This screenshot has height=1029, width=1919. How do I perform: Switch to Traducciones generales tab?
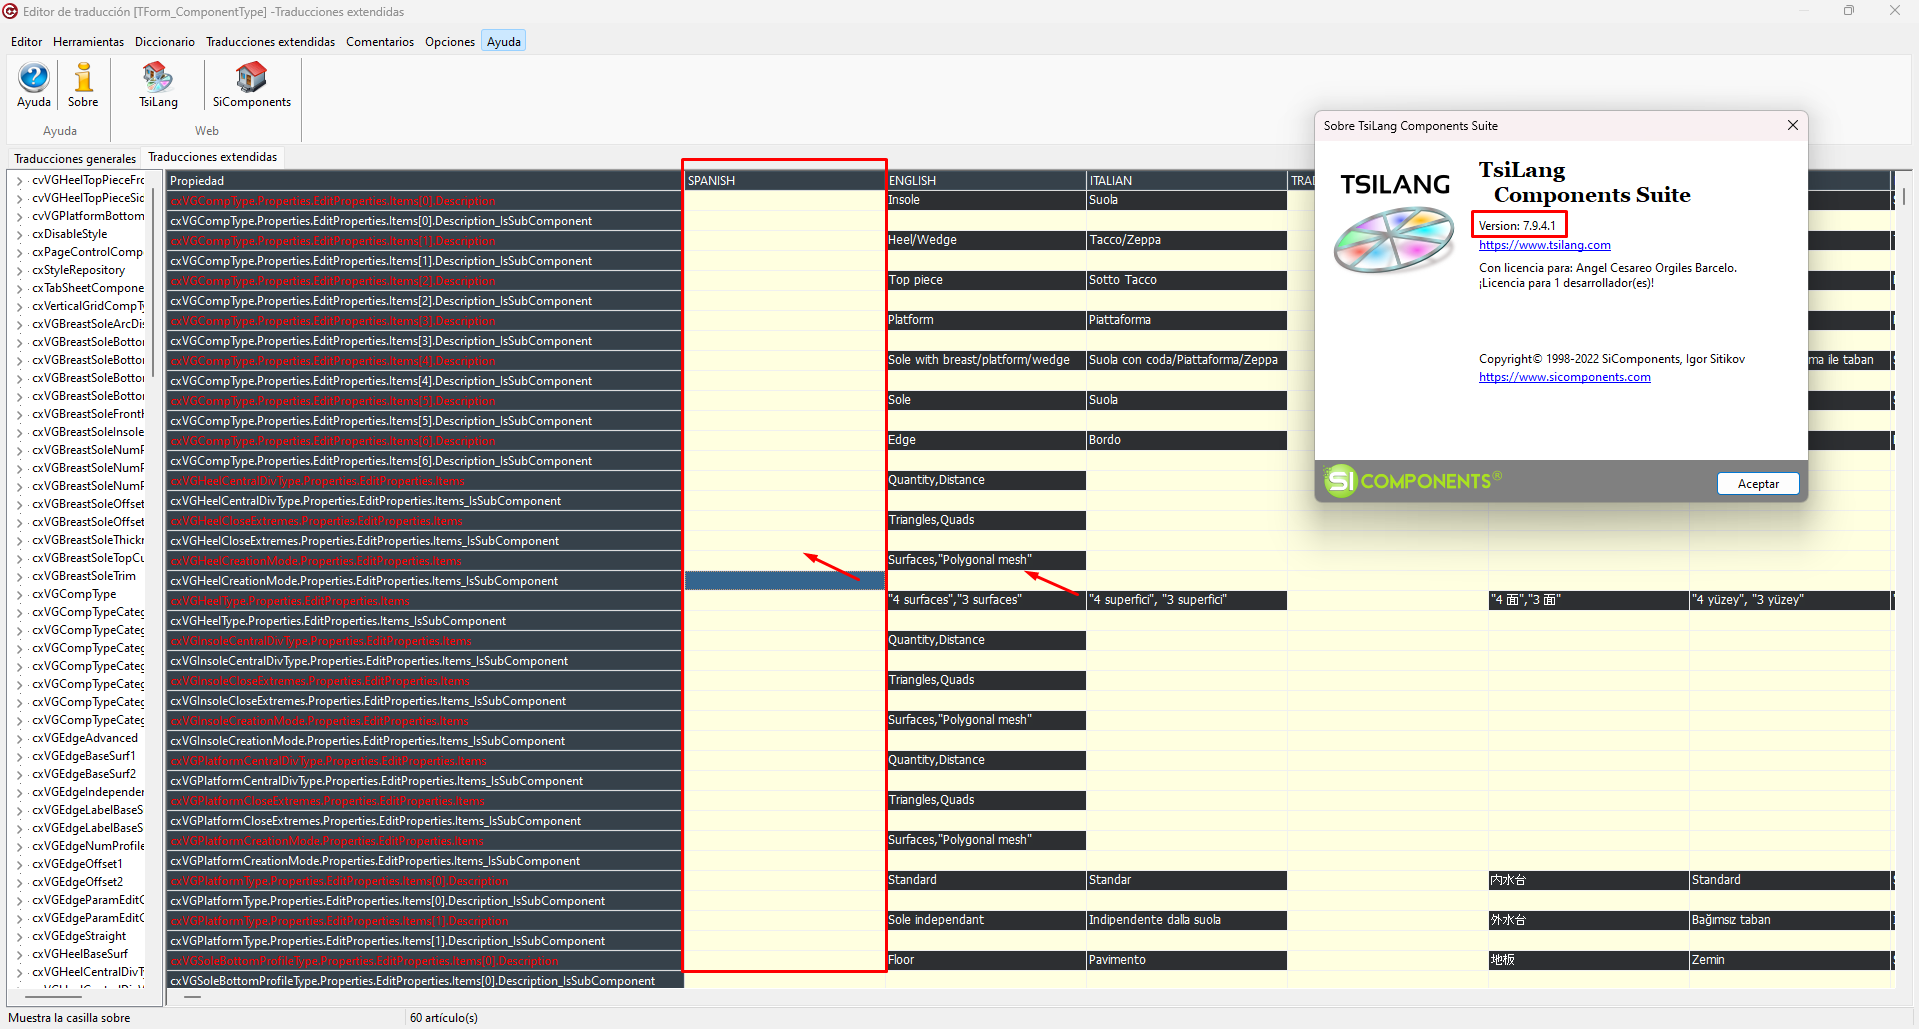[75, 158]
